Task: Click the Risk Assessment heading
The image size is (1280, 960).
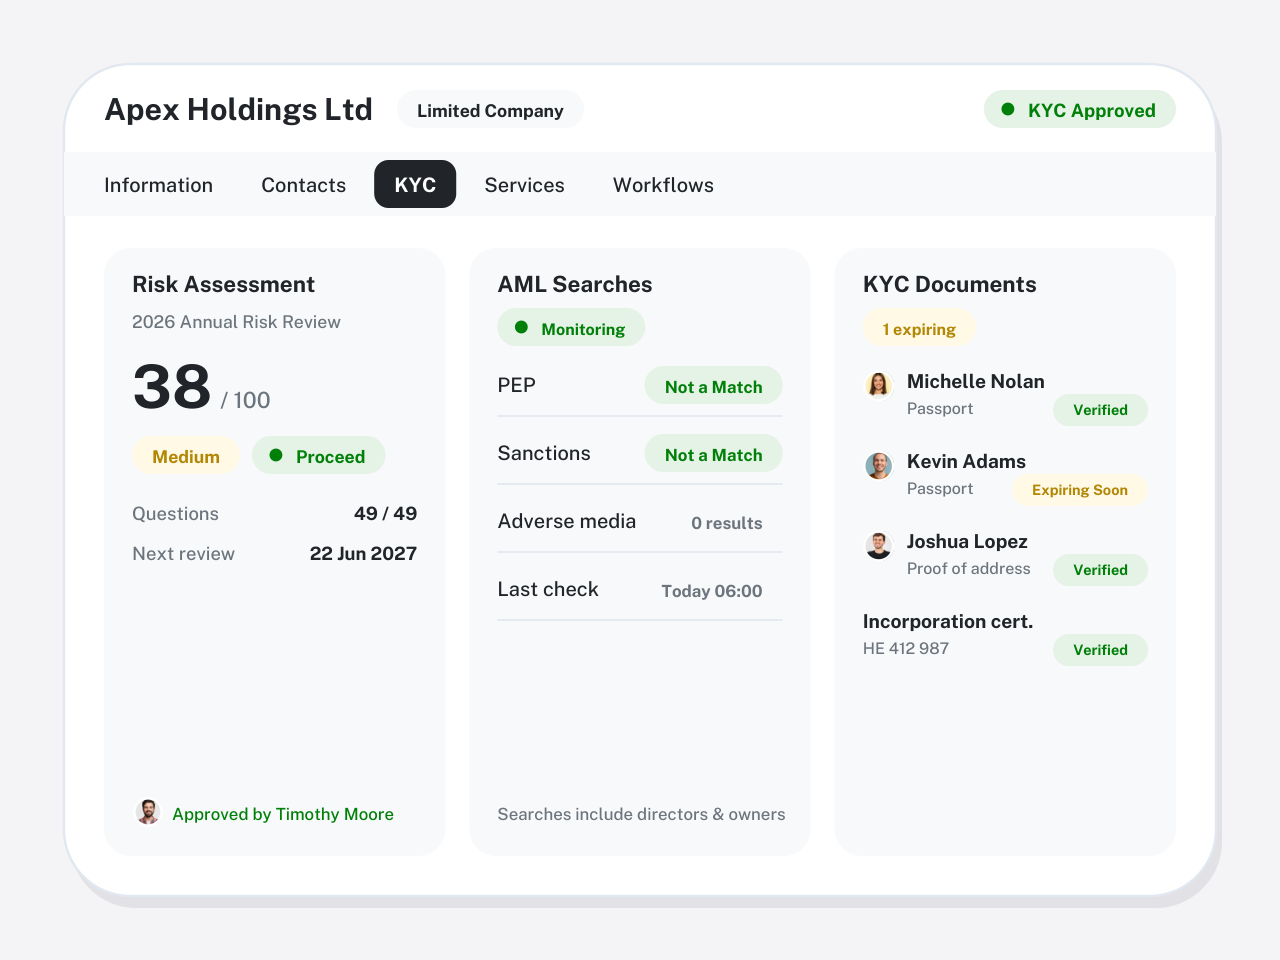Action: 223,284
